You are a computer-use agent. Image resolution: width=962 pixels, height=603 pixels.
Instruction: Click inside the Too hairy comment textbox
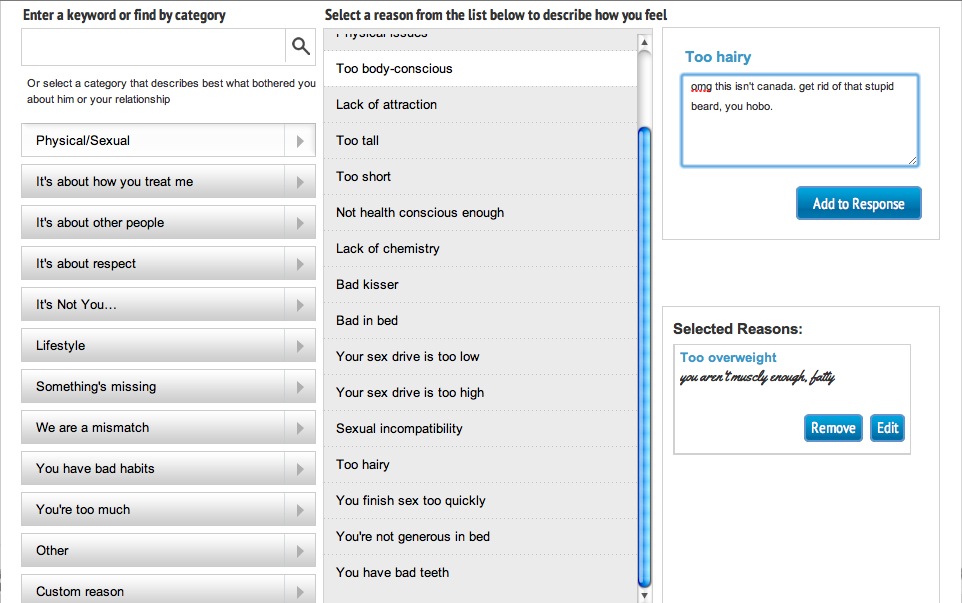799,120
